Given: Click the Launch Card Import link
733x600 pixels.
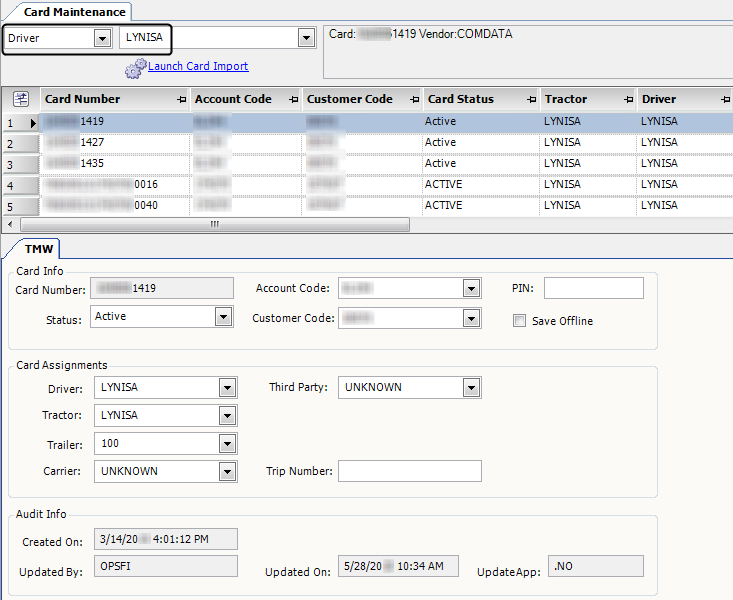Looking at the screenshot, I should (x=198, y=67).
